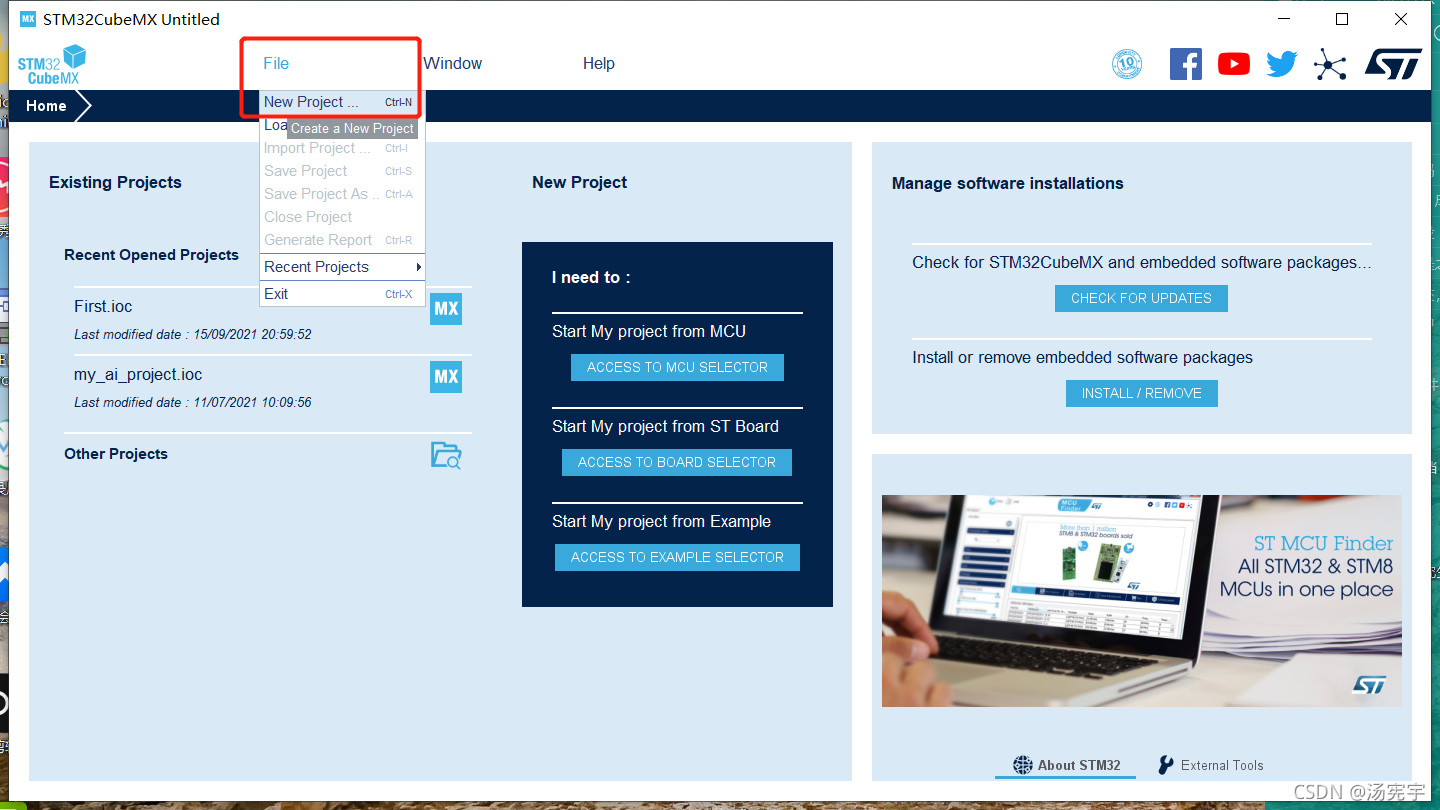The width and height of the screenshot is (1440, 810).
Task: Click the New Project panel heading
Action: coord(579,182)
